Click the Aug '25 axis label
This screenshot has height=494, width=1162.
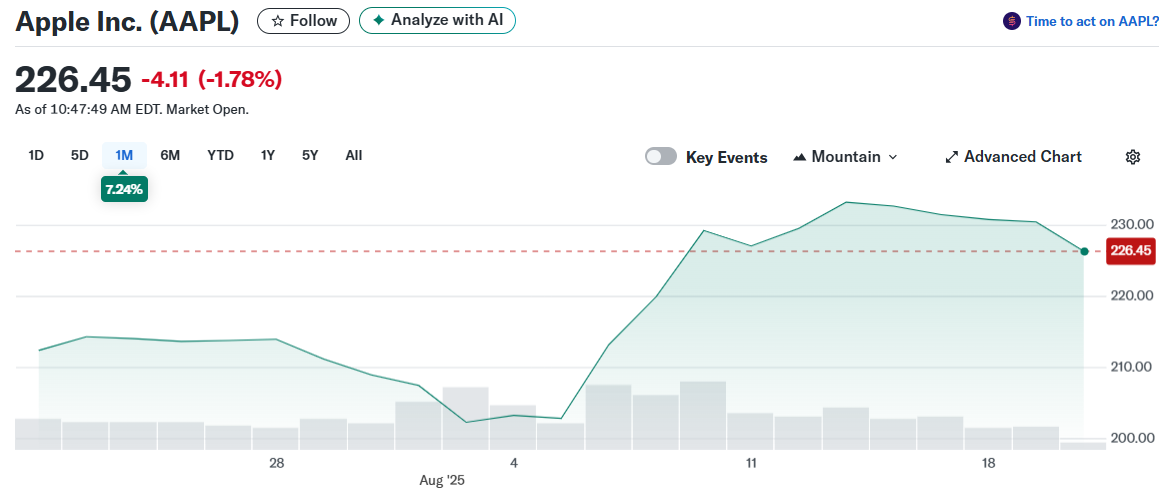(442, 480)
